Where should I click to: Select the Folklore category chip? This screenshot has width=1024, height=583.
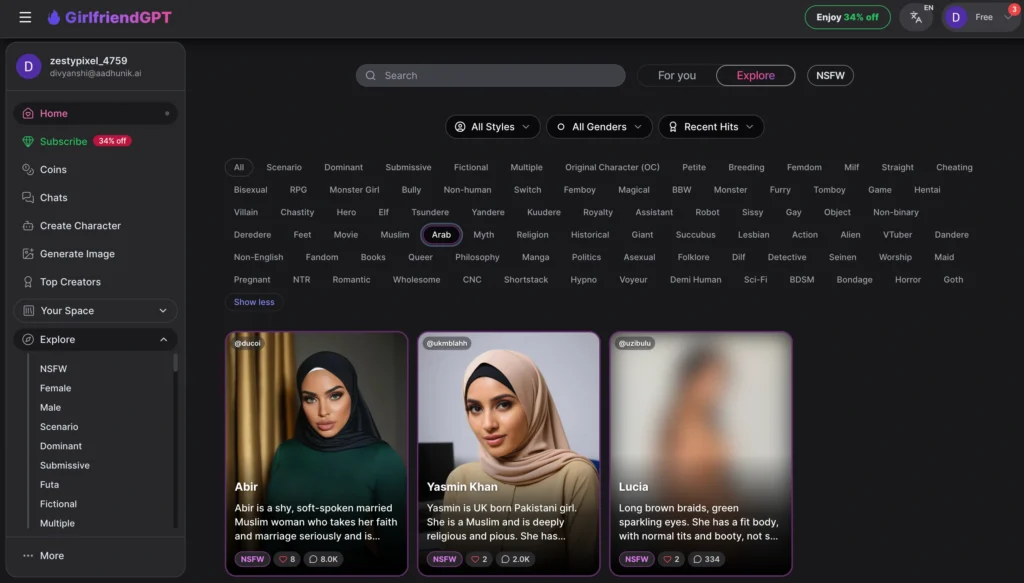pyautogui.click(x=693, y=257)
